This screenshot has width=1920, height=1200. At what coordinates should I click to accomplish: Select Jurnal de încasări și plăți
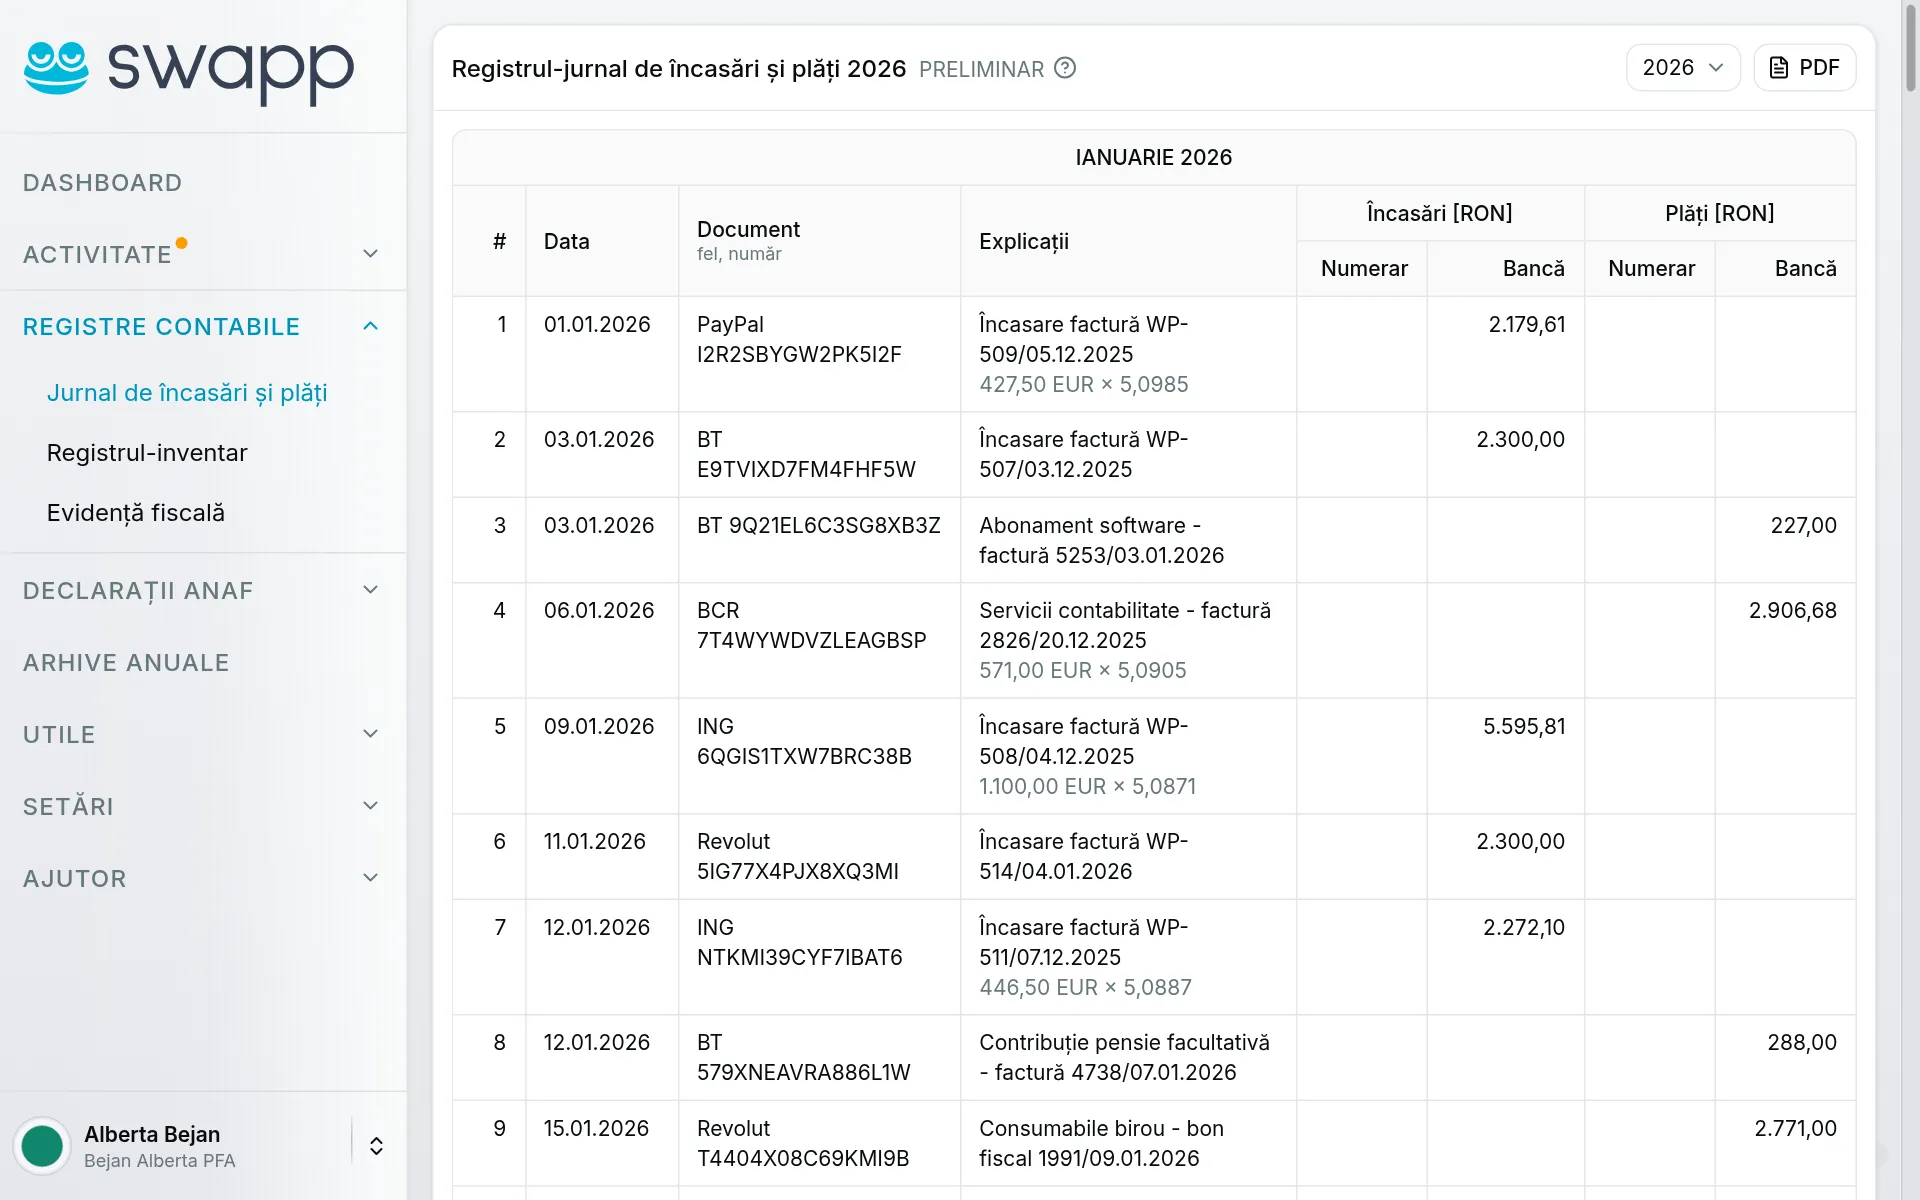(187, 393)
